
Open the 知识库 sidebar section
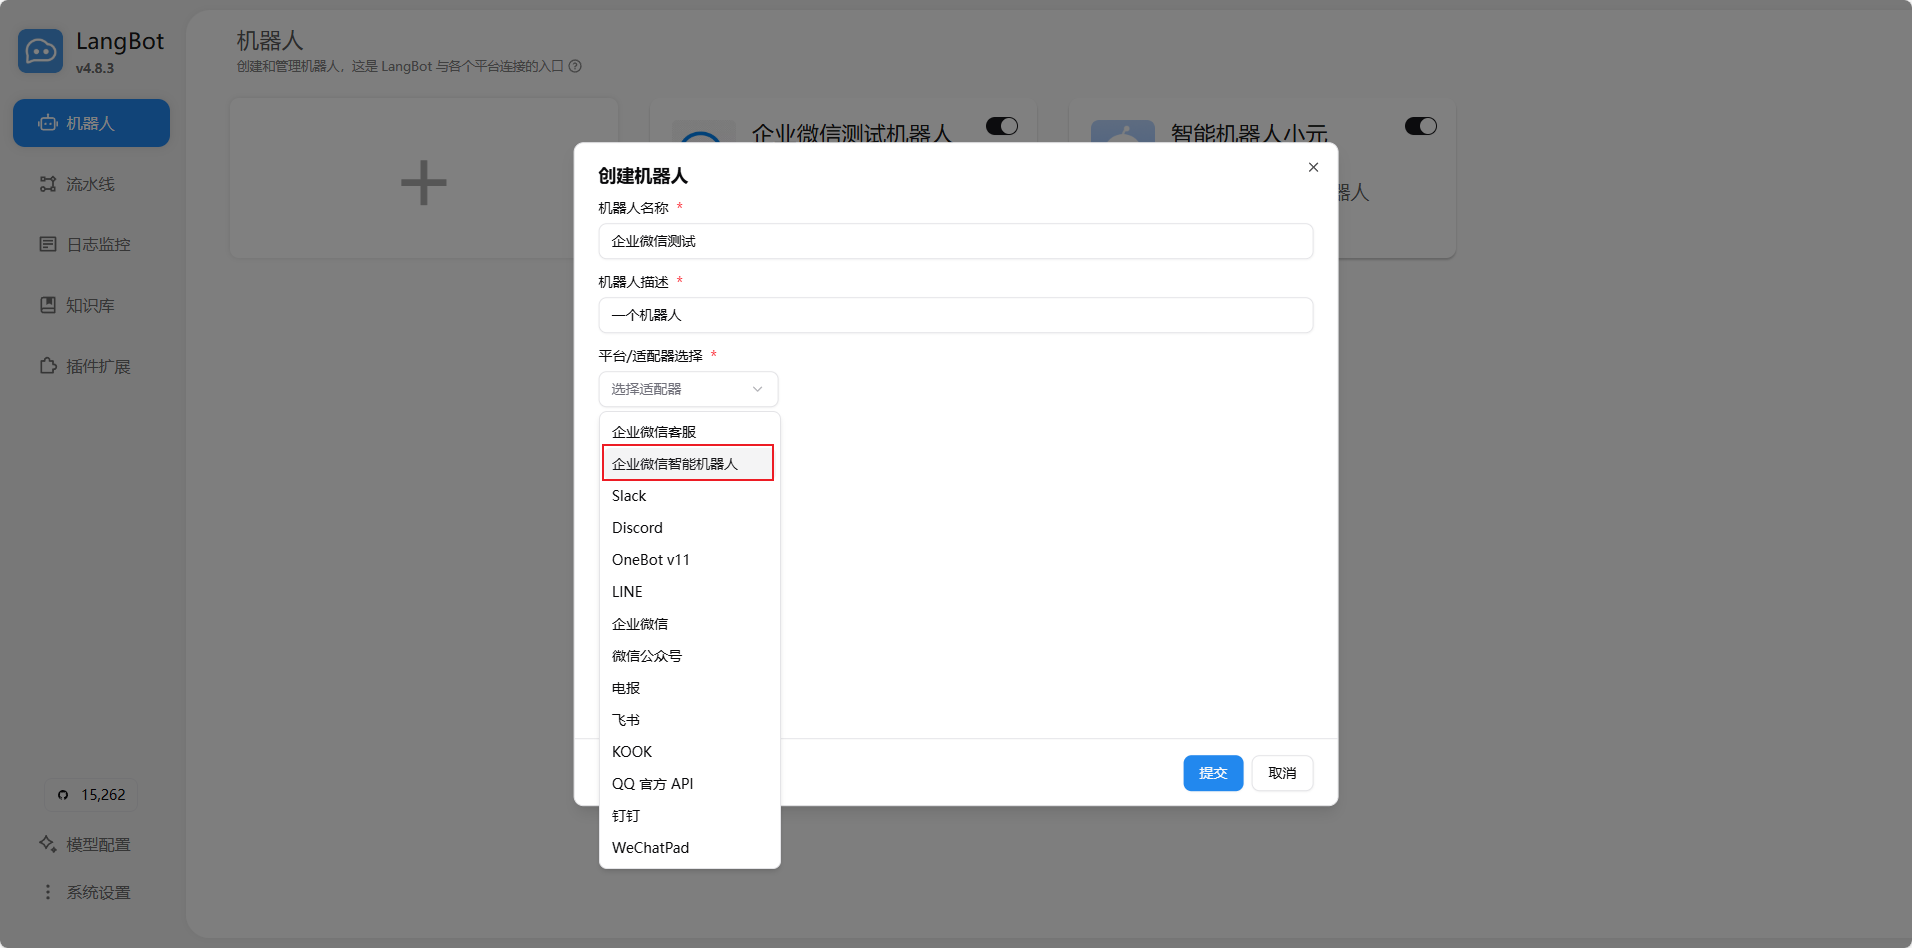point(91,306)
